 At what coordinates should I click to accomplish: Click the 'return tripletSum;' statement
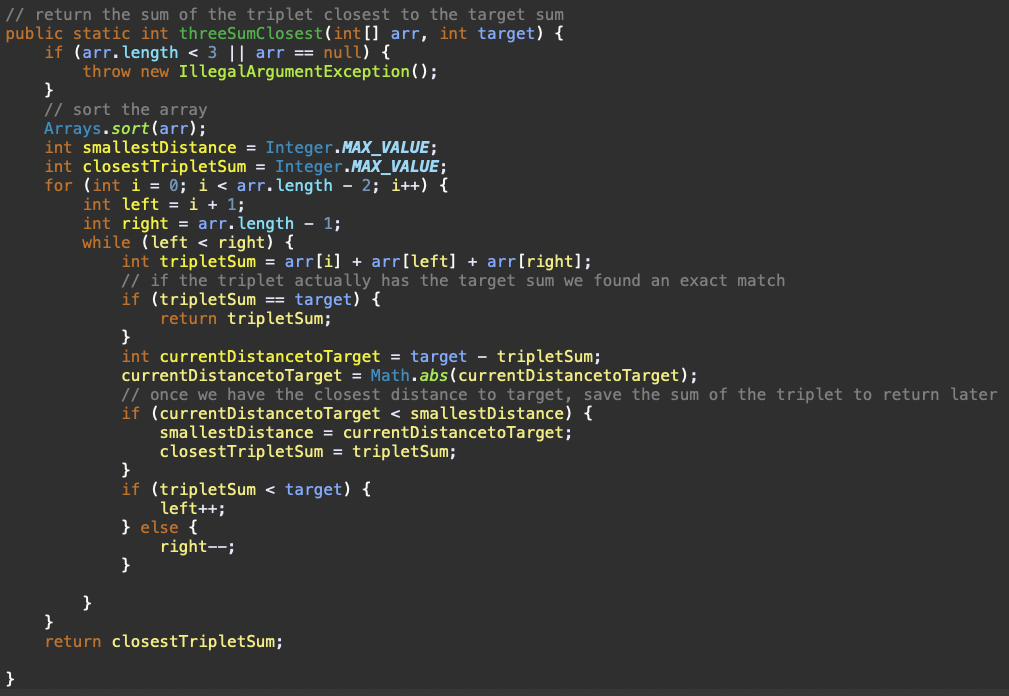tap(245, 318)
